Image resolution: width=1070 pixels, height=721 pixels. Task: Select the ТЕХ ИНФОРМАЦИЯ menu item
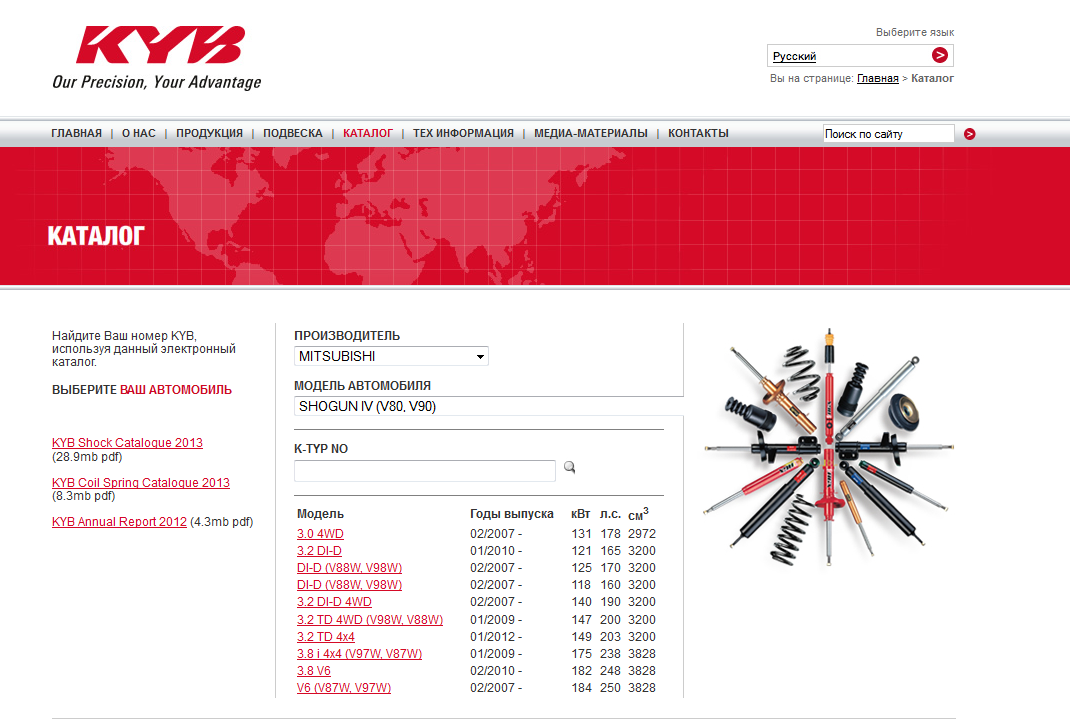click(463, 133)
